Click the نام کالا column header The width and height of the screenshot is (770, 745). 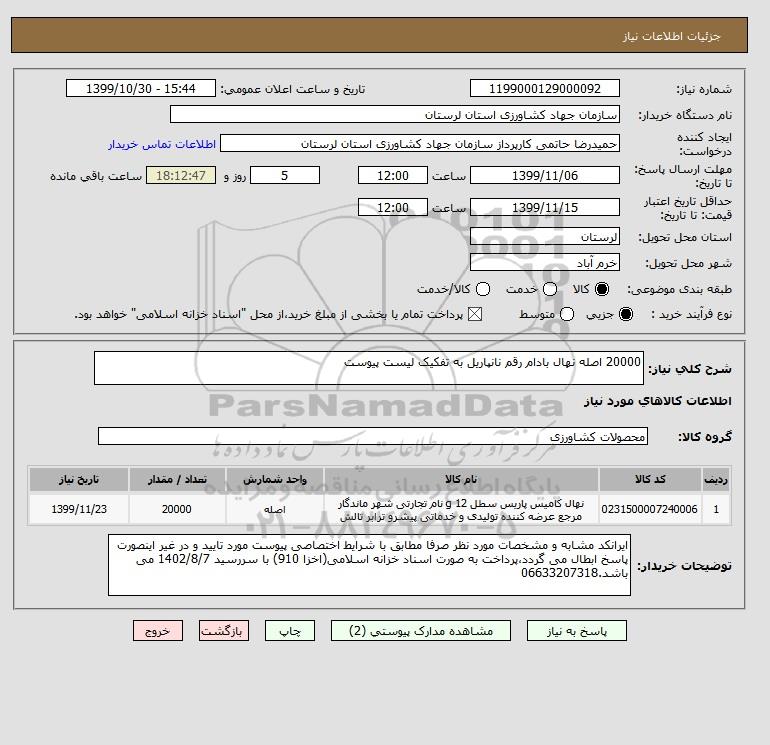(461, 480)
